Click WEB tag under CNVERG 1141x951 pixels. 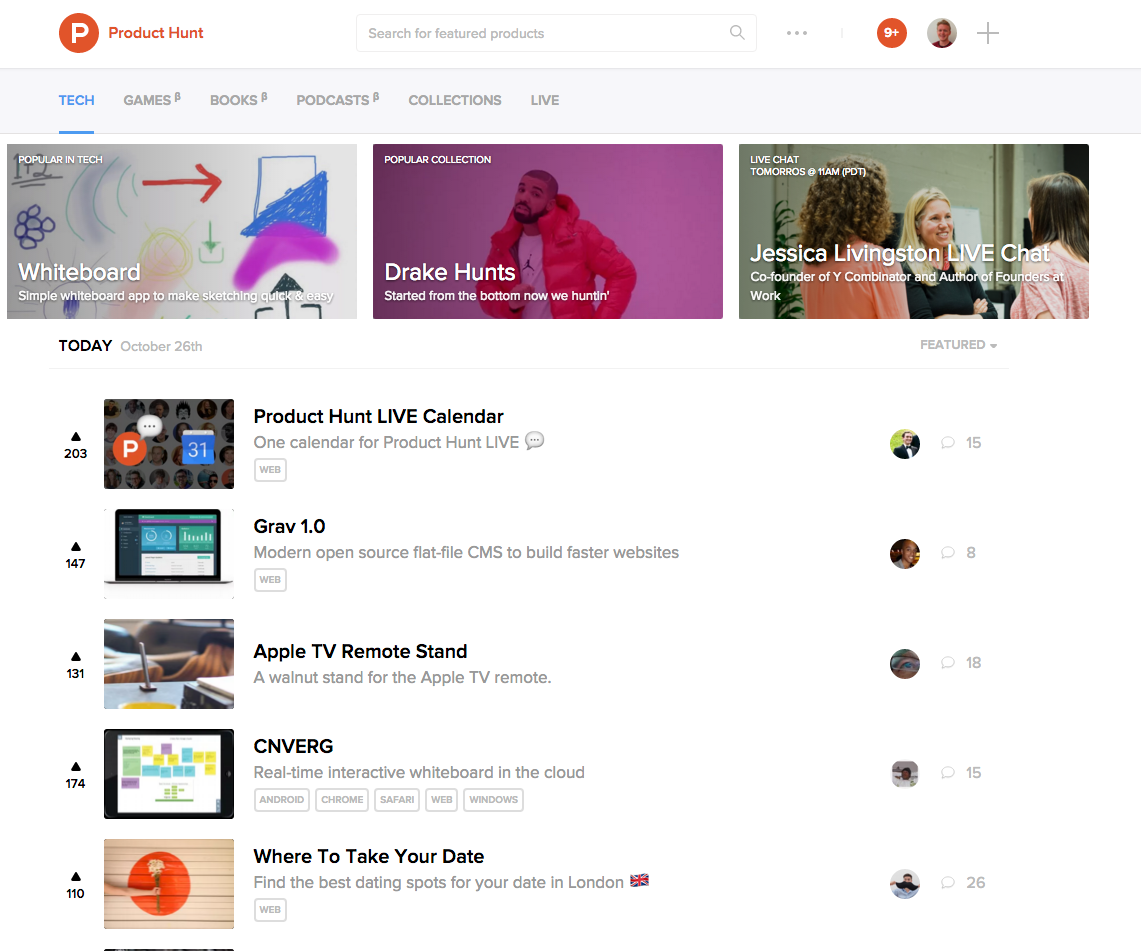(441, 800)
